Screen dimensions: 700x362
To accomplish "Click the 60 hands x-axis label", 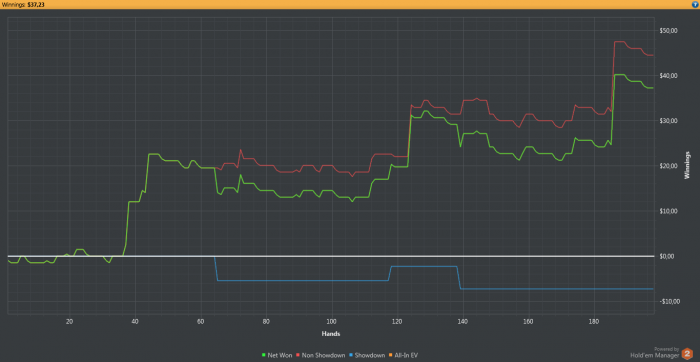I will tap(200, 321).
